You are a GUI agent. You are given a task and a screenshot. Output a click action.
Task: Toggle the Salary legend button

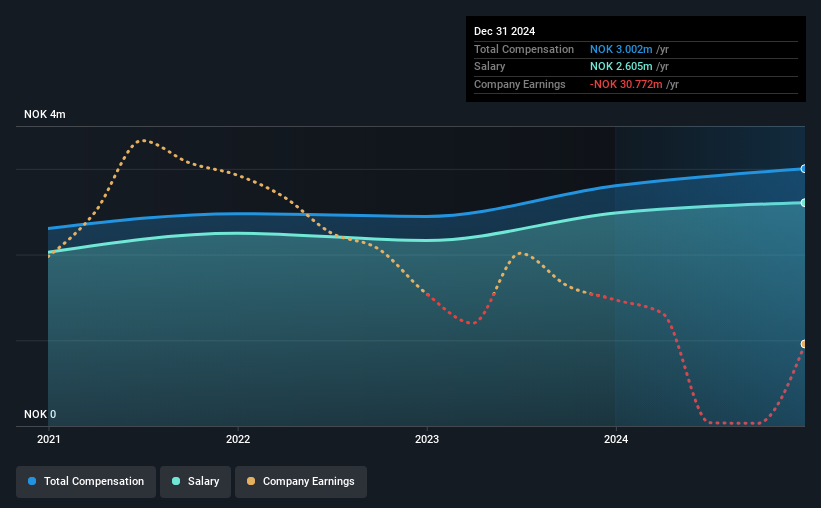point(195,482)
